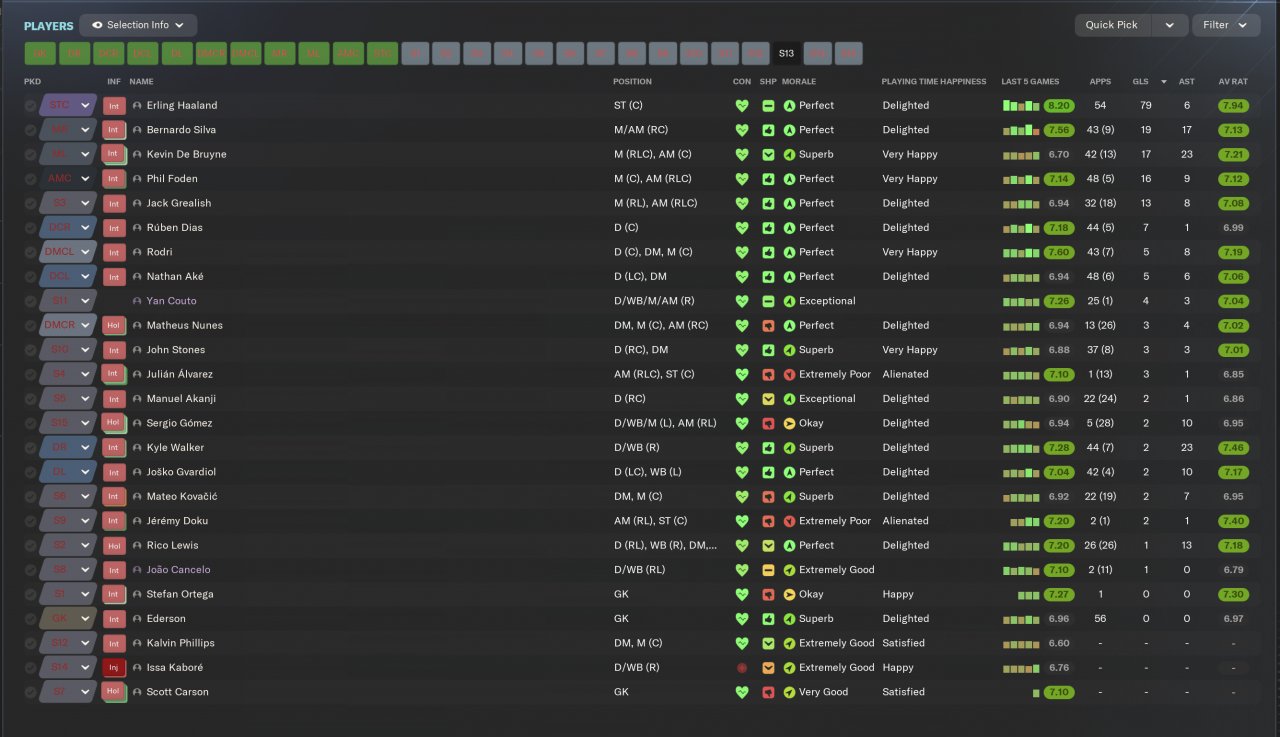The height and width of the screenshot is (737, 1280).
Task: Click Scott Carson's last 5 games form bar
Action: pos(1037,693)
